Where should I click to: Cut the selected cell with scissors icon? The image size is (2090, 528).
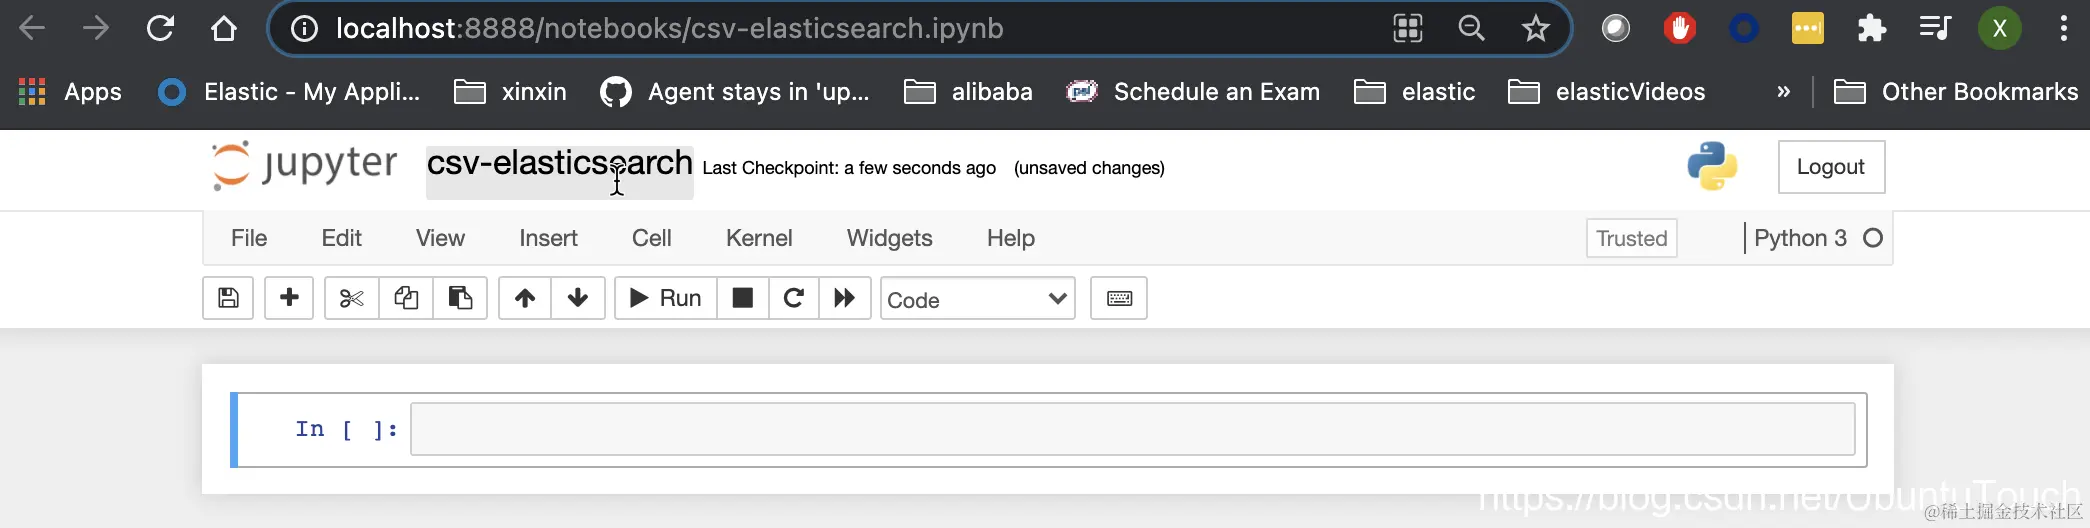(x=352, y=298)
